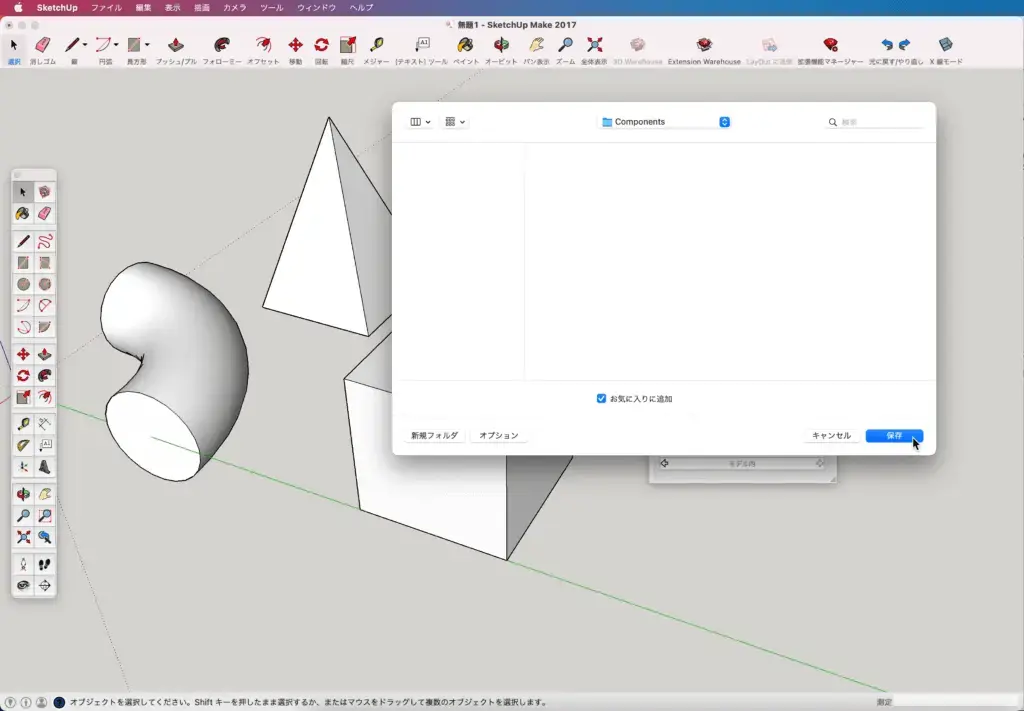Click the ズーム magnifier in the top toolbar
This screenshot has height=711, width=1024.
click(566, 50)
